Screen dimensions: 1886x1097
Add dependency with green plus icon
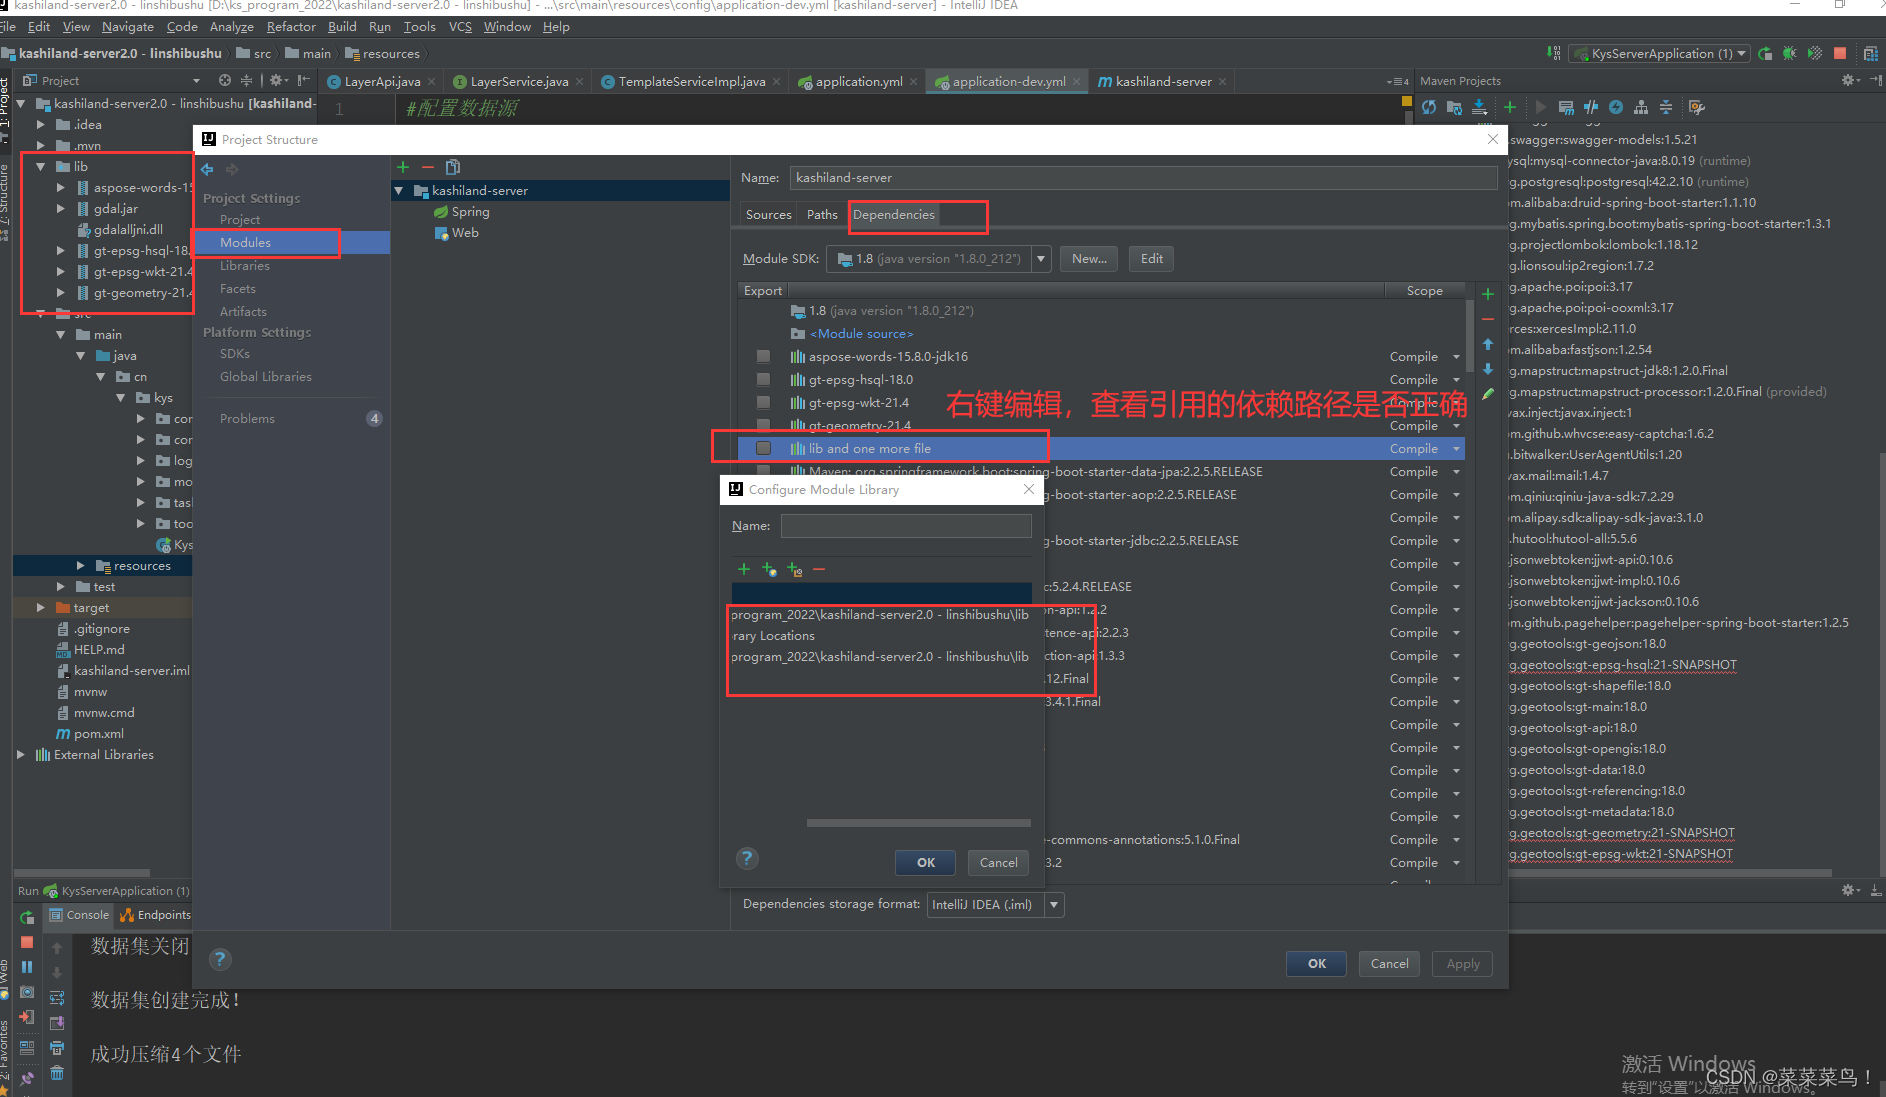[1488, 294]
